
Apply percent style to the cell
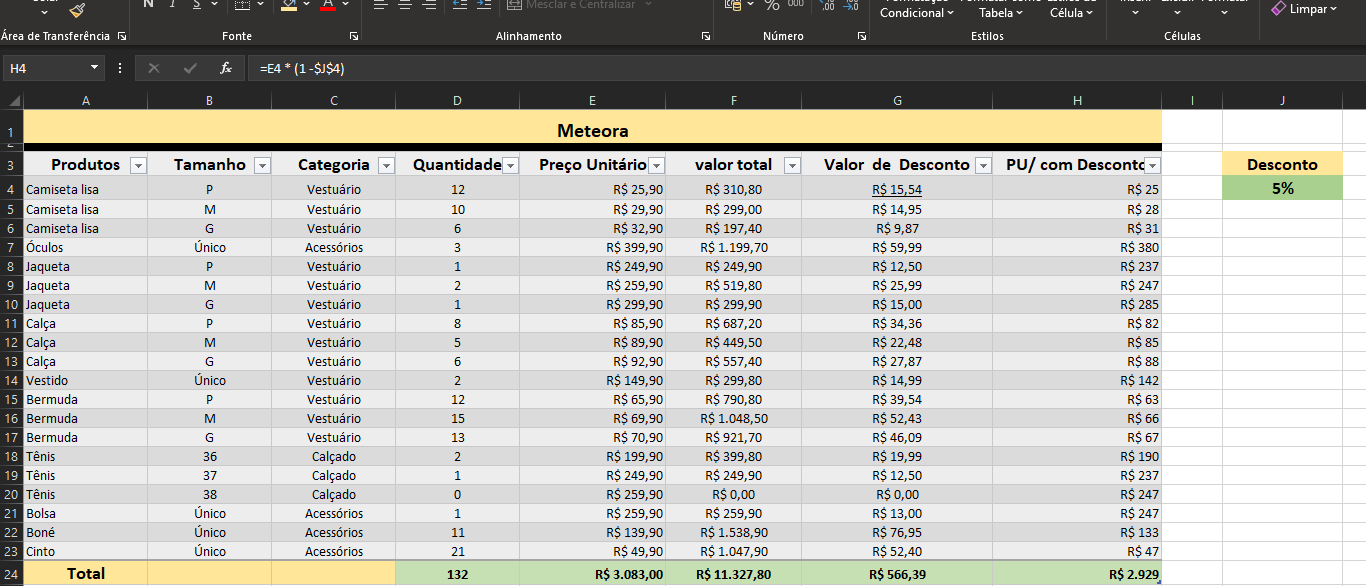(771, 5)
